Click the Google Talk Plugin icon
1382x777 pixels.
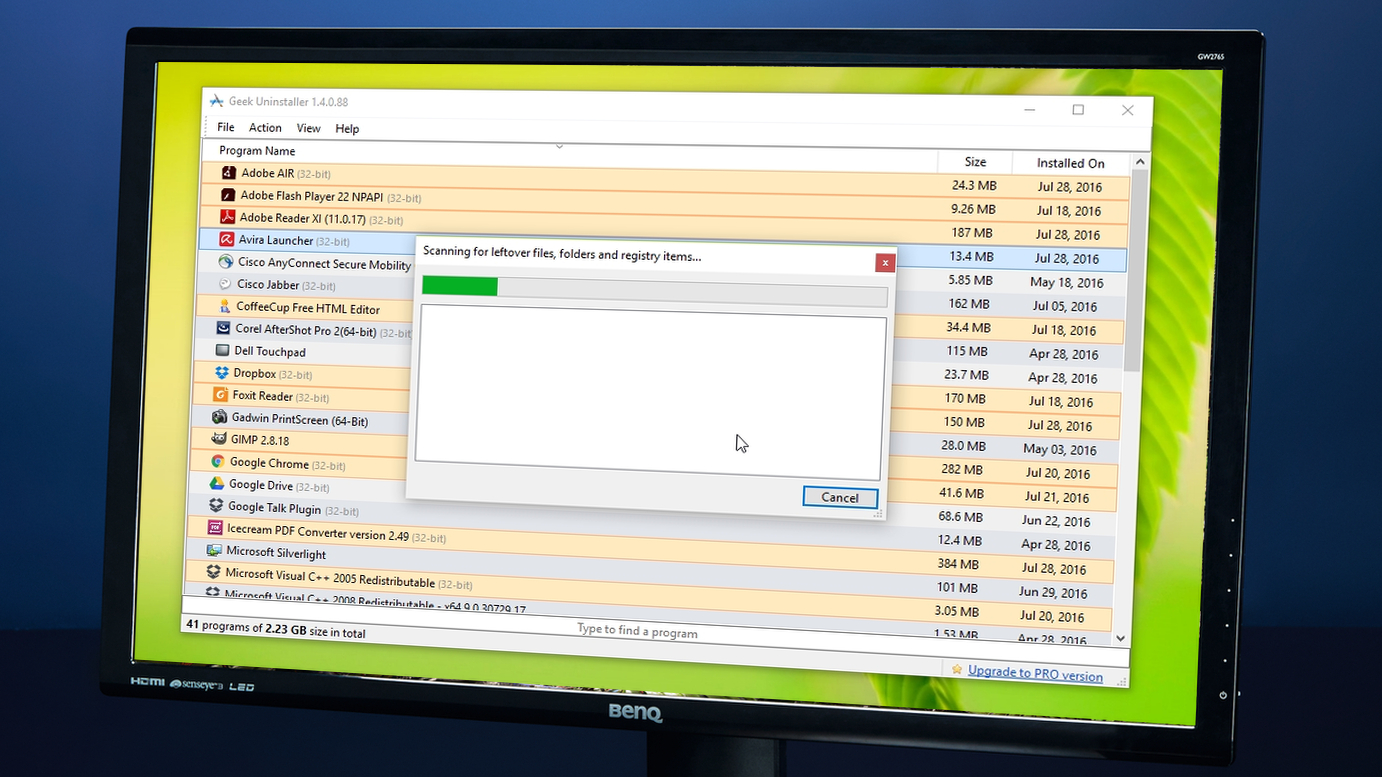tap(215, 506)
